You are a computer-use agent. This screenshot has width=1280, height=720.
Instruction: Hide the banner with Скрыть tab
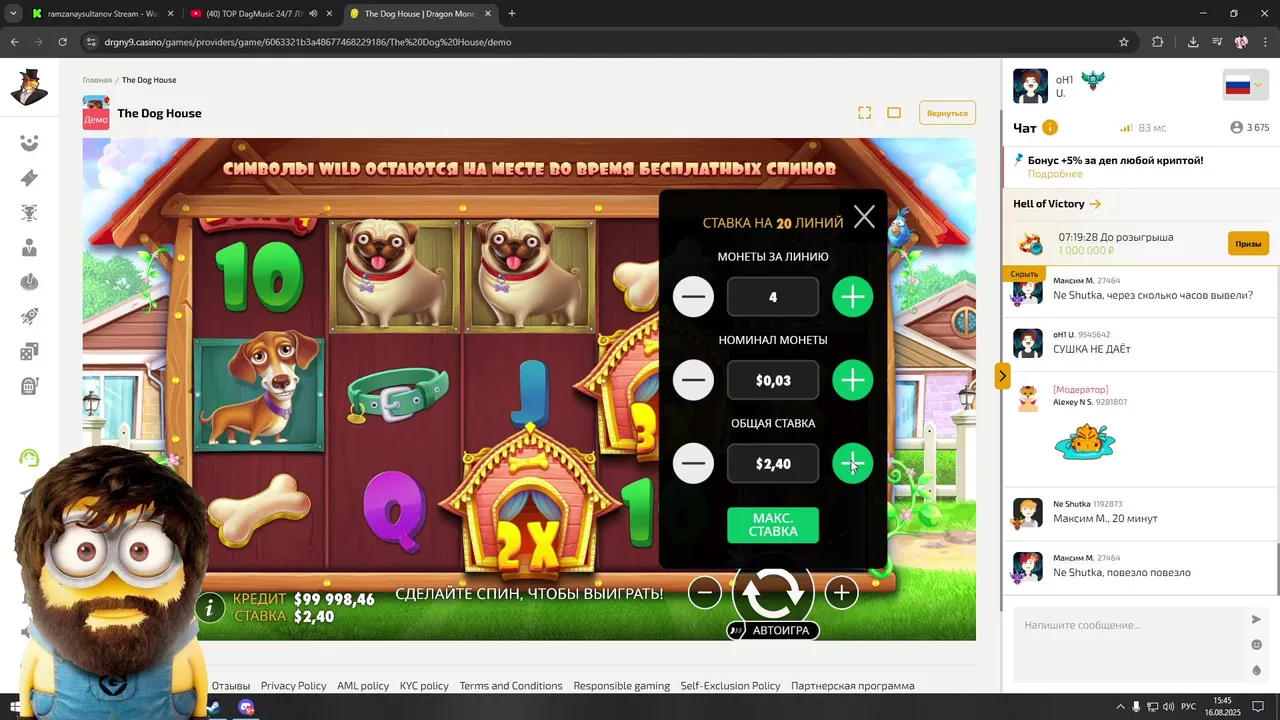coord(1024,274)
